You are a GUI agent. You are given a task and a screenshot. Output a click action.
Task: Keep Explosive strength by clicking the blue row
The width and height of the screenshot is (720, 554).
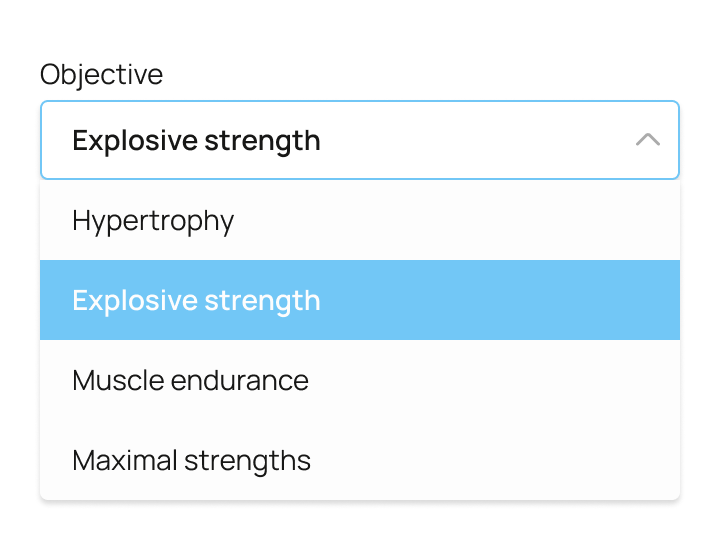[360, 300]
